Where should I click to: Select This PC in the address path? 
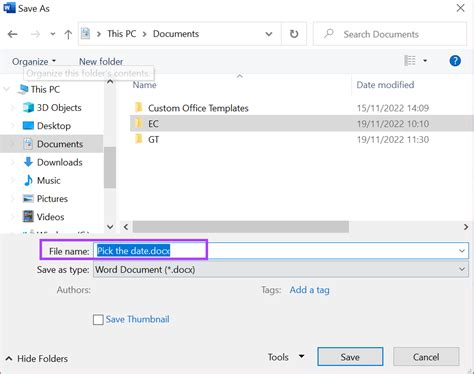click(122, 34)
